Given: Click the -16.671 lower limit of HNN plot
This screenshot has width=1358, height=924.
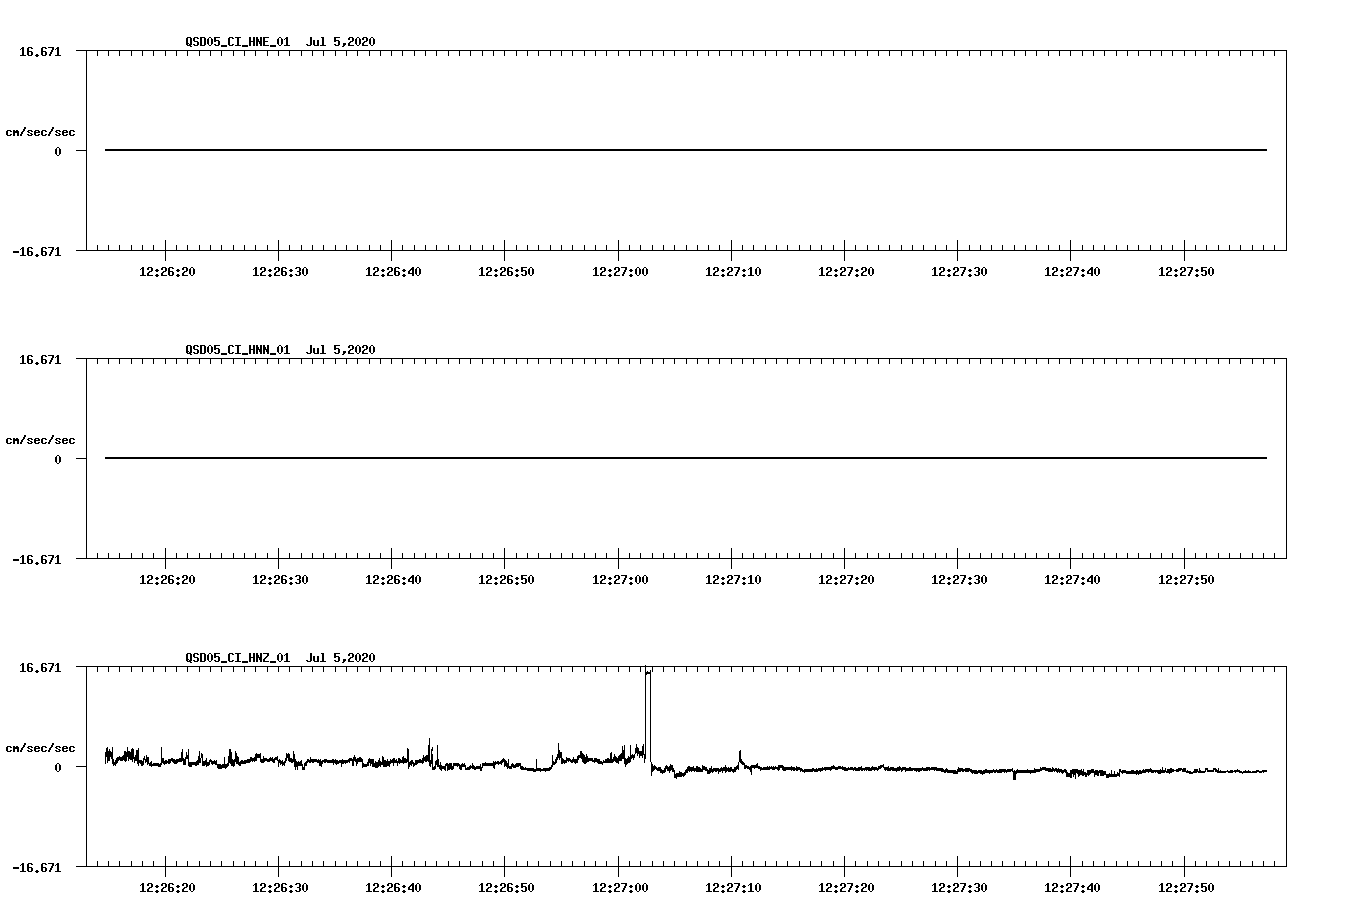Looking at the screenshot, I should pyautogui.click(x=37, y=560).
